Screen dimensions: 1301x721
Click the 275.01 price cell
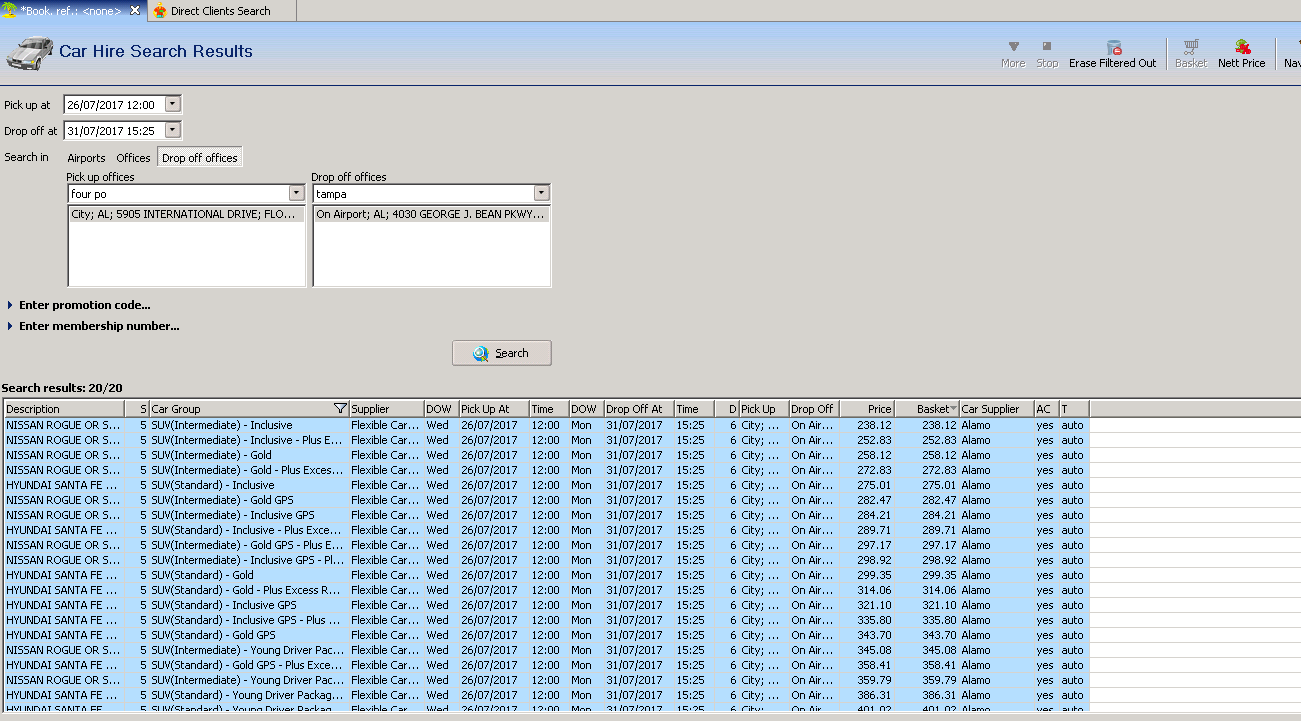[867, 485]
